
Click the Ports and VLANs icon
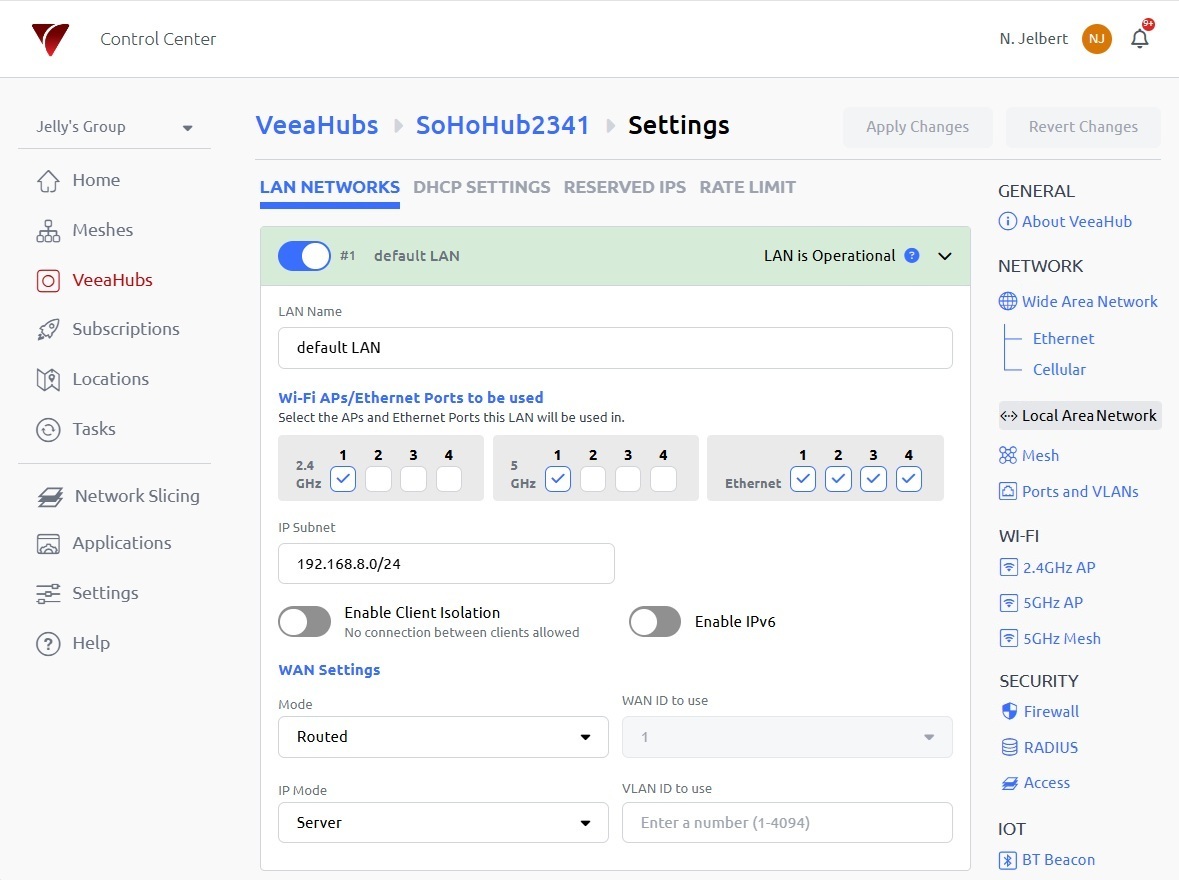[1008, 491]
